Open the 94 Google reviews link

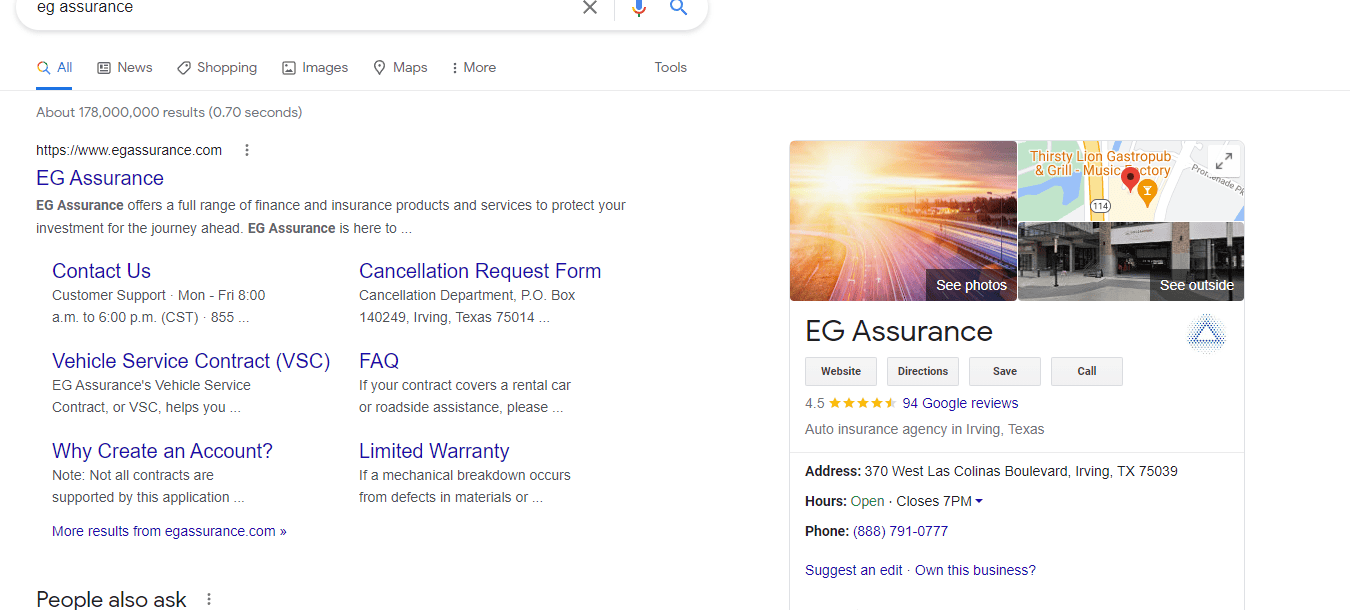960,404
